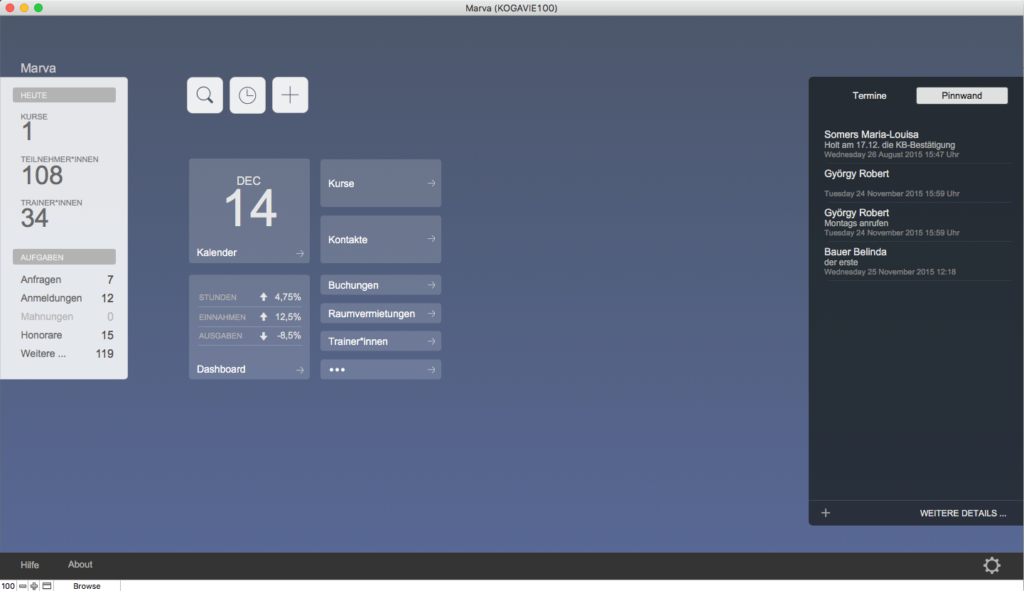
Task: Open settings via the gear icon
Action: [x=991, y=565]
